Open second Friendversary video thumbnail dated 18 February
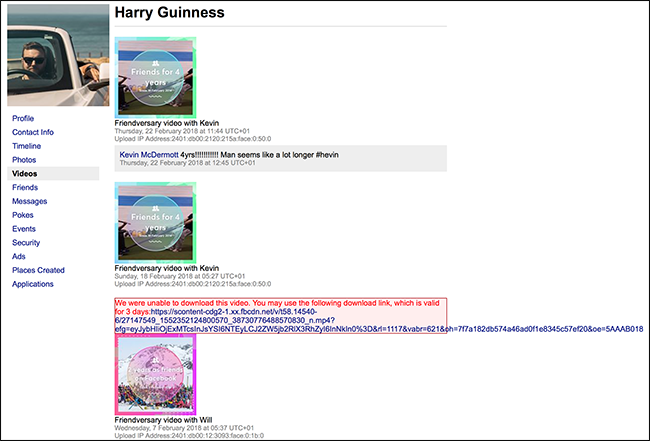650x441 pixels. point(155,223)
